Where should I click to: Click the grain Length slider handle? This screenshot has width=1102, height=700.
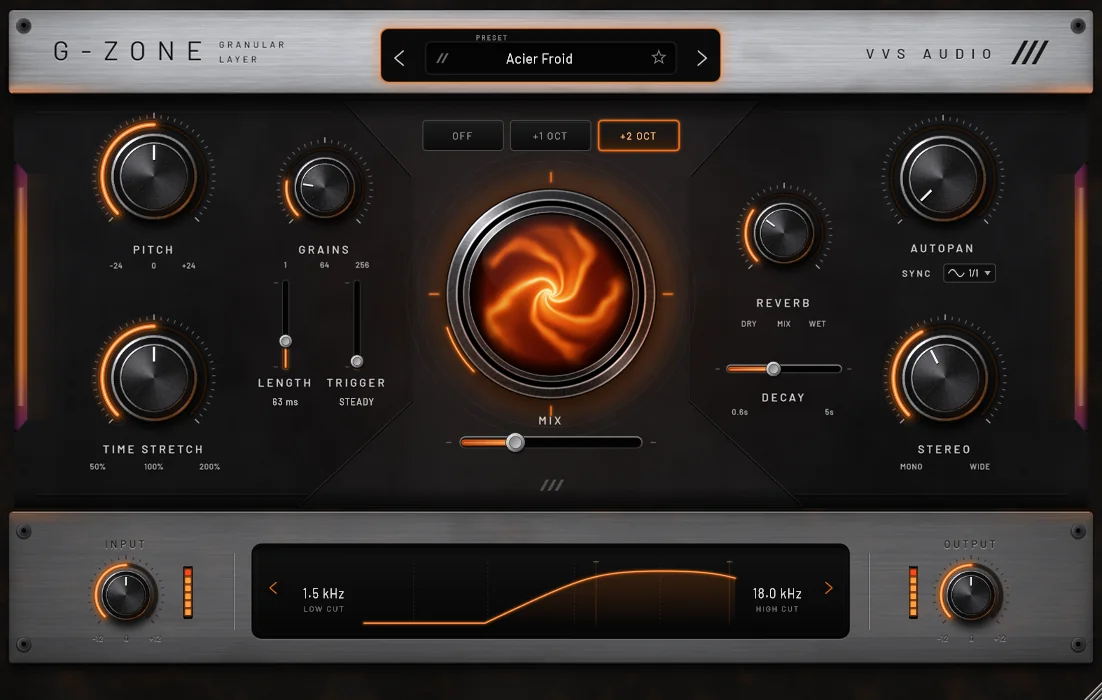point(285,341)
